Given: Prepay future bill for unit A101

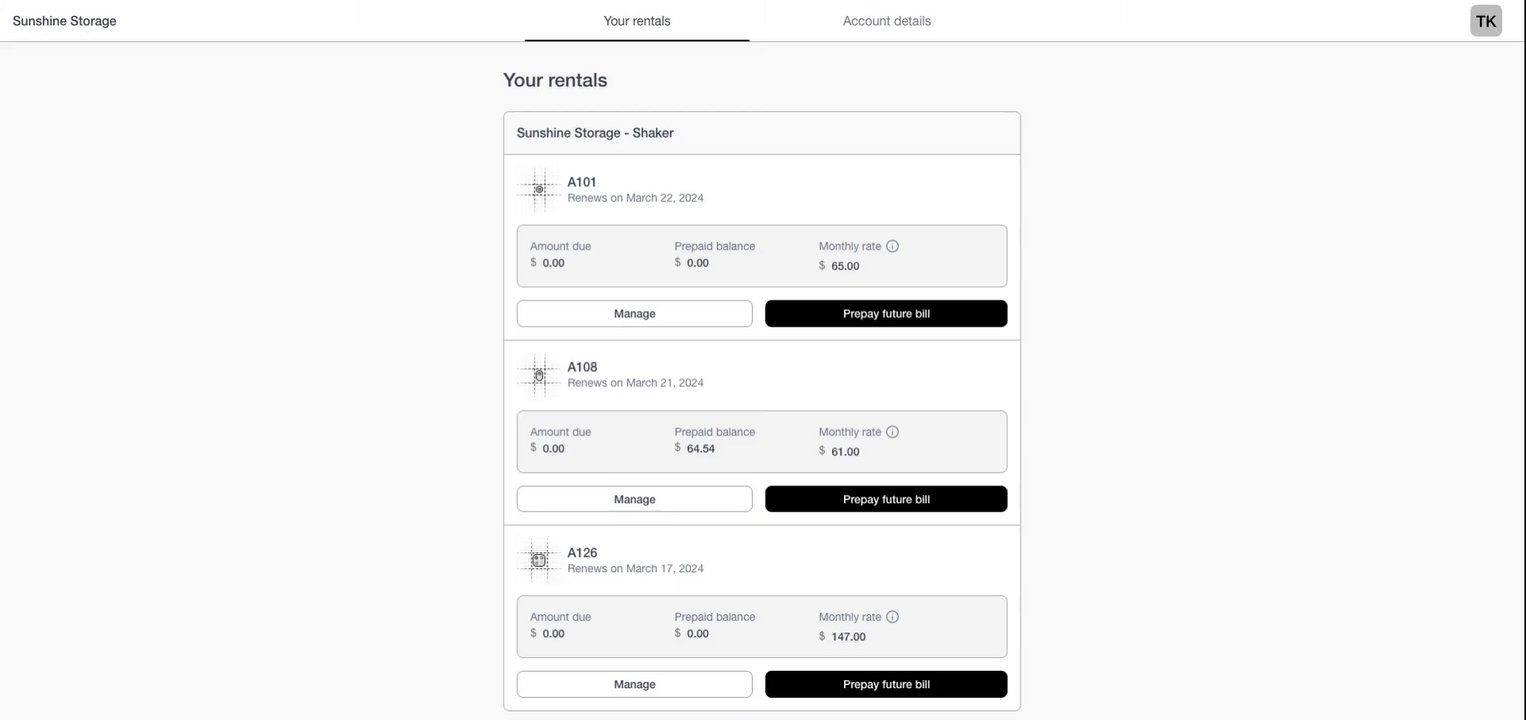Looking at the screenshot, I should [886, 314].
